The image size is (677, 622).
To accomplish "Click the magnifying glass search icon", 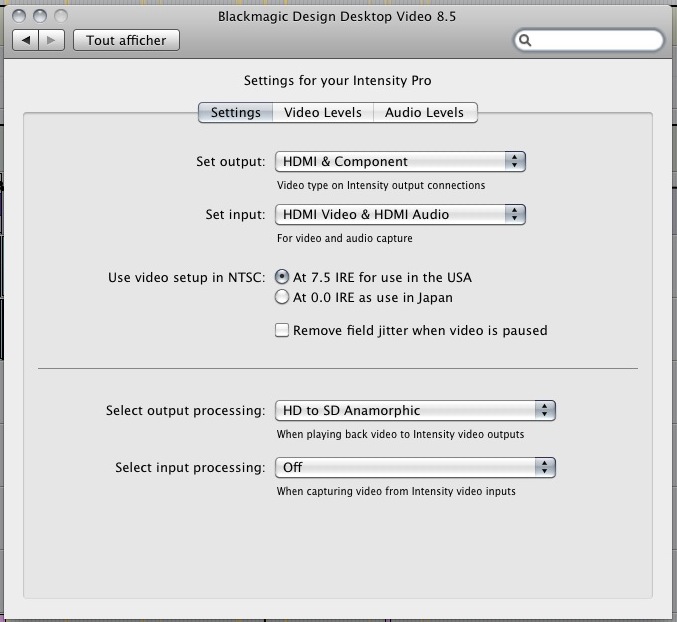I will [526, 41].
